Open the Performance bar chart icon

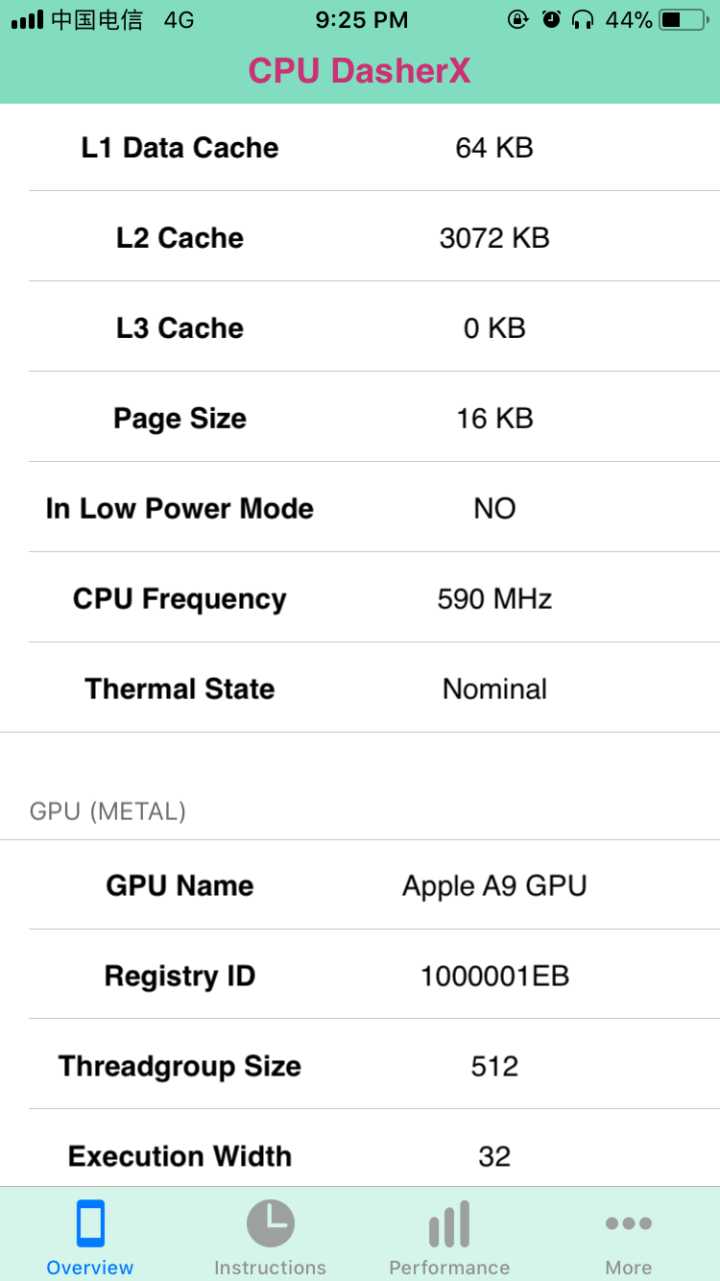[449, 1221]
